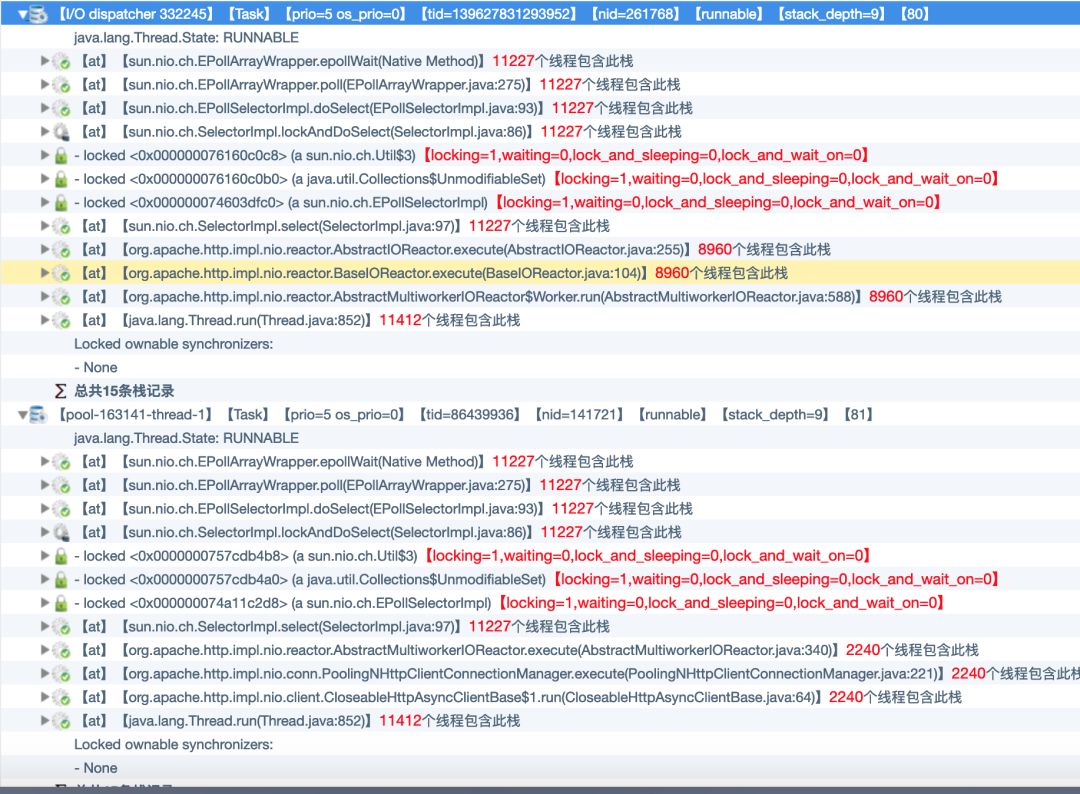Click the lock icon for 0x000000074a11c2d8

pyautogui.click(x=61, y=603)
